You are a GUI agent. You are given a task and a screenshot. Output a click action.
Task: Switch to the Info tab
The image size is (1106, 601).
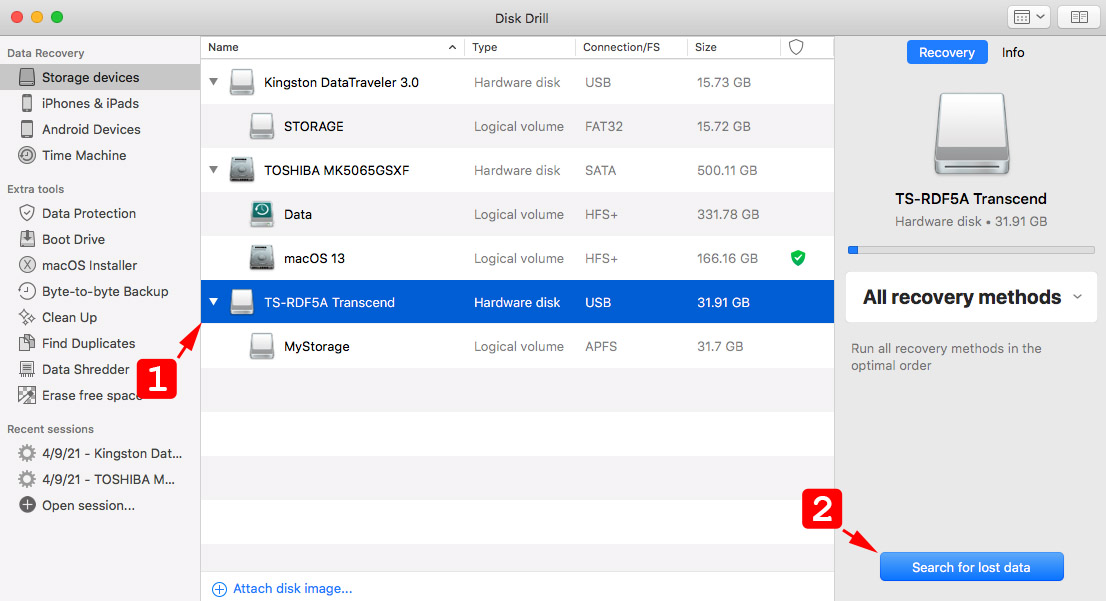pos(1013,52)
